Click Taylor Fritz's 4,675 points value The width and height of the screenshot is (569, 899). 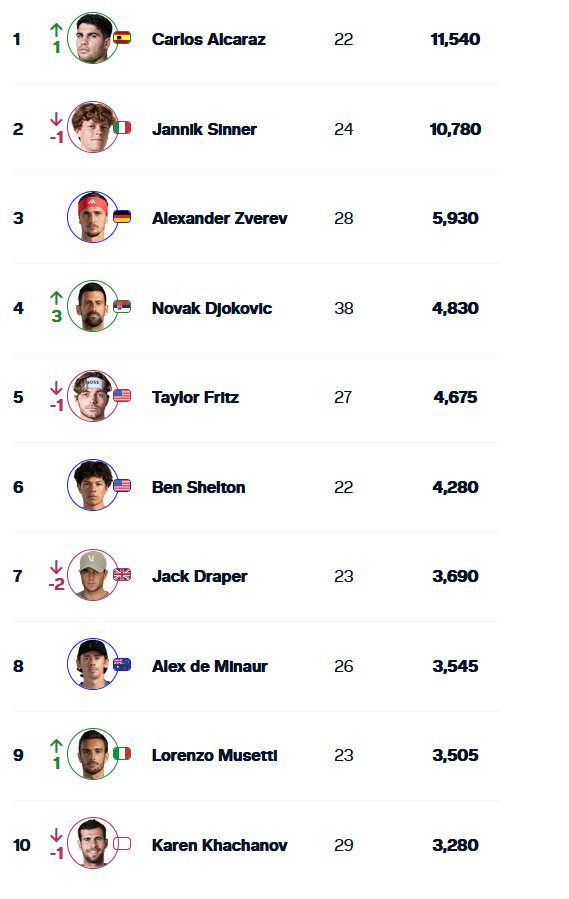(455, 397)
